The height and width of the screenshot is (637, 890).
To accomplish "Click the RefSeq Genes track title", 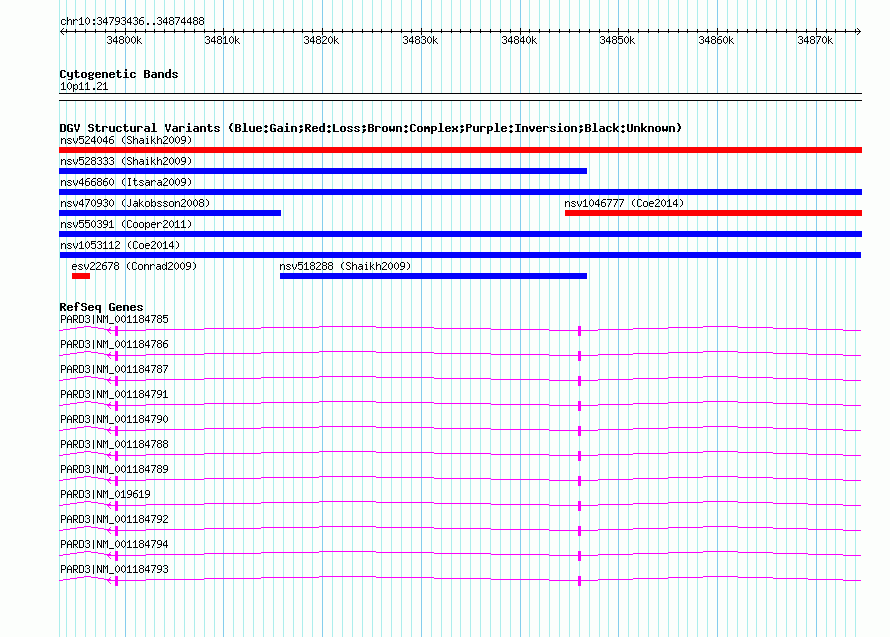I will tap(101, 307).
